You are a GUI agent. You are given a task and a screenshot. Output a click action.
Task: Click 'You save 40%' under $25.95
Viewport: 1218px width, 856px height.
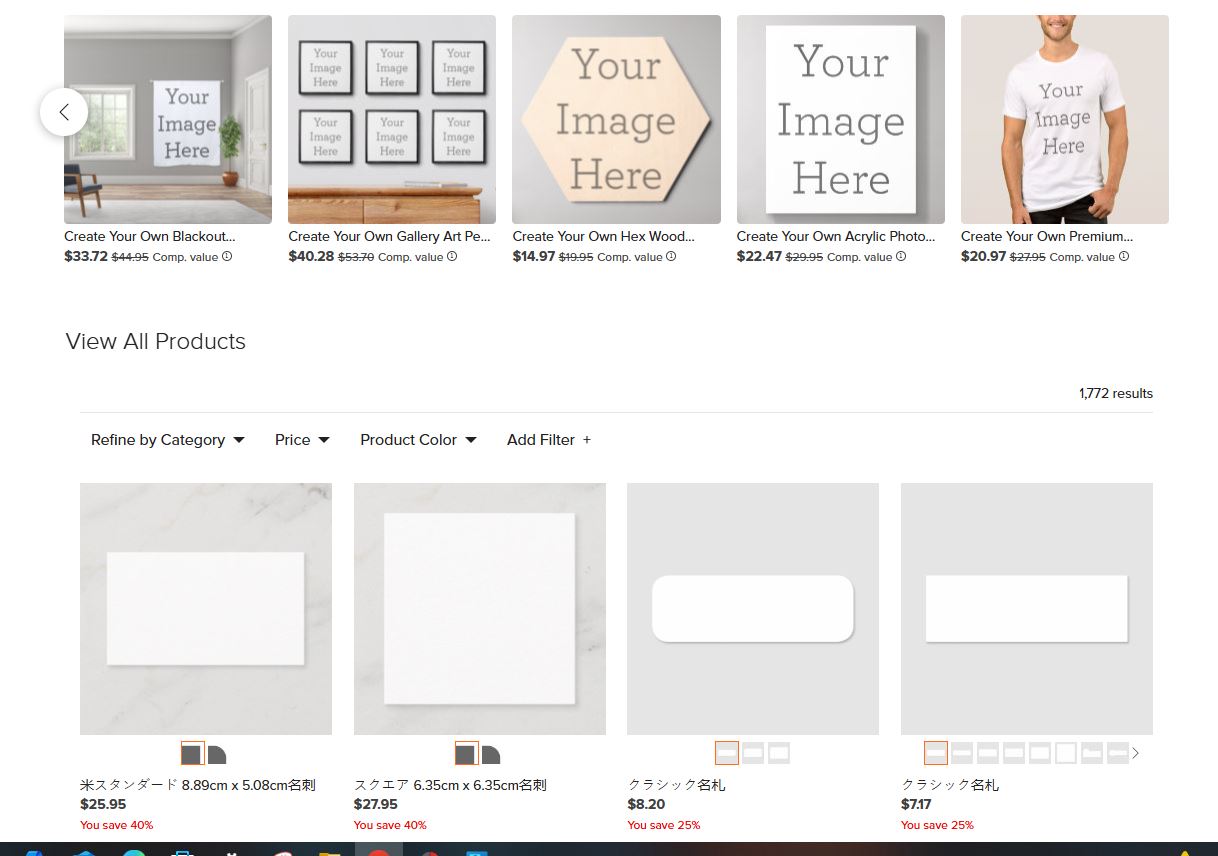(116, 825)
